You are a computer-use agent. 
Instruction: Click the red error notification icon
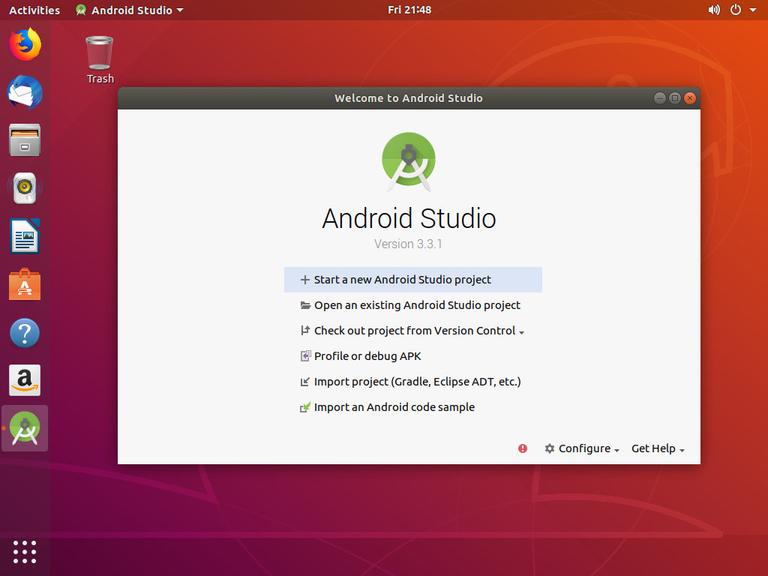coord(523,449)
